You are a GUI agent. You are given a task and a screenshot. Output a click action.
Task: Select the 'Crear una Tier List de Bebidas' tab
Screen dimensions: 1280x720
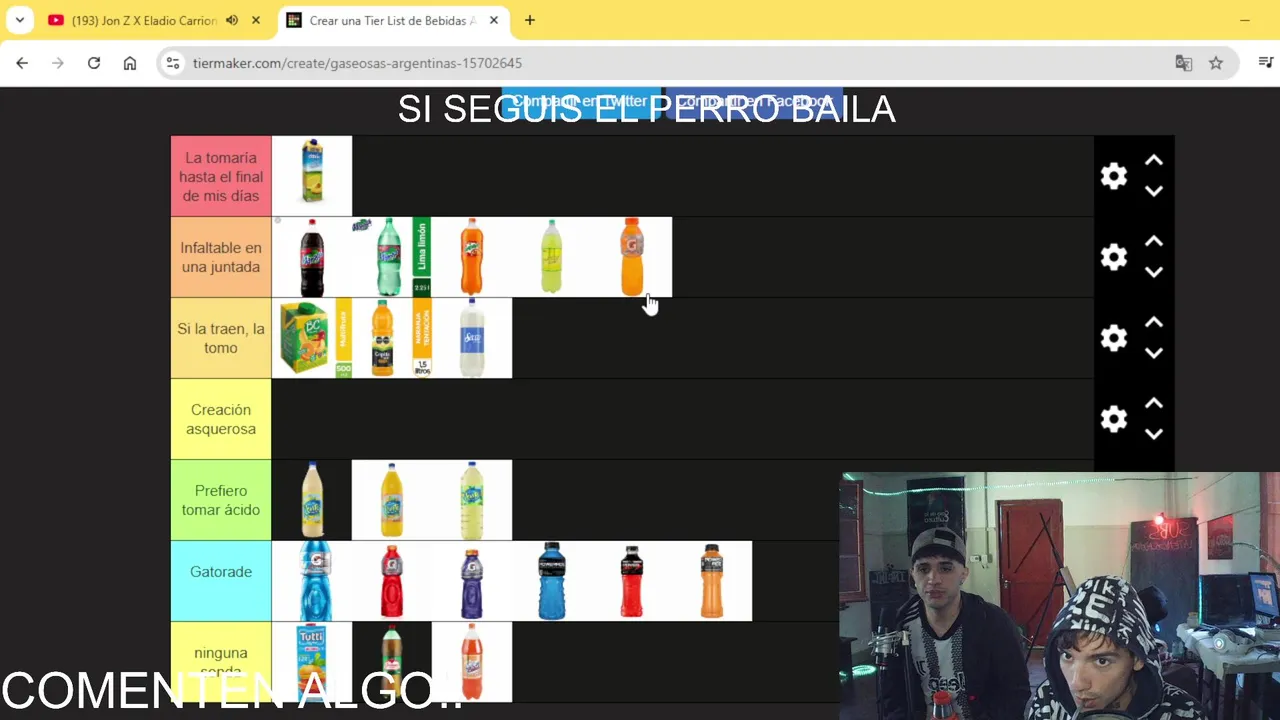click(x=393, y=20)
